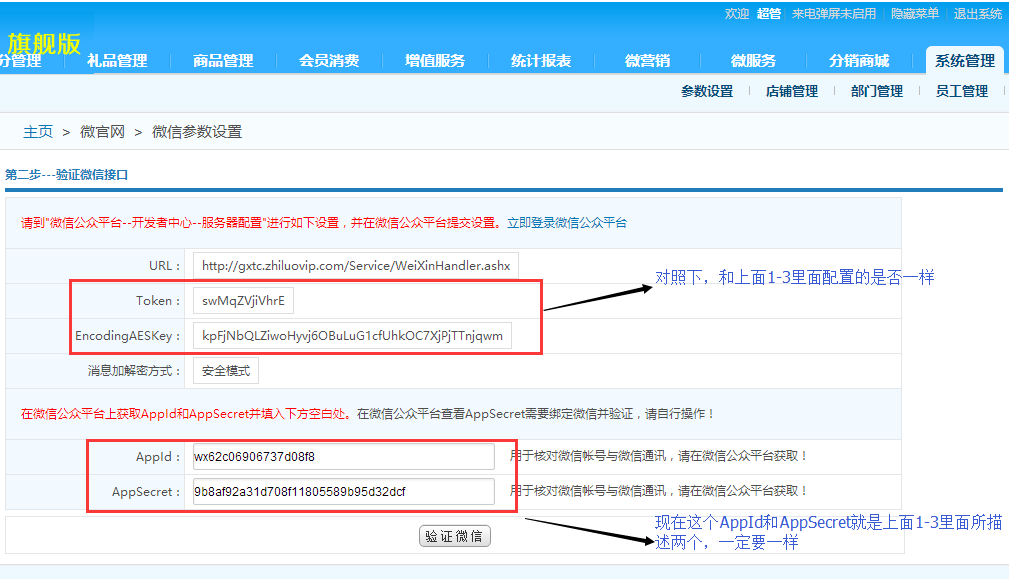Open the 分销商城 menu
This screenshot has height=579, width=1009.
858,60
